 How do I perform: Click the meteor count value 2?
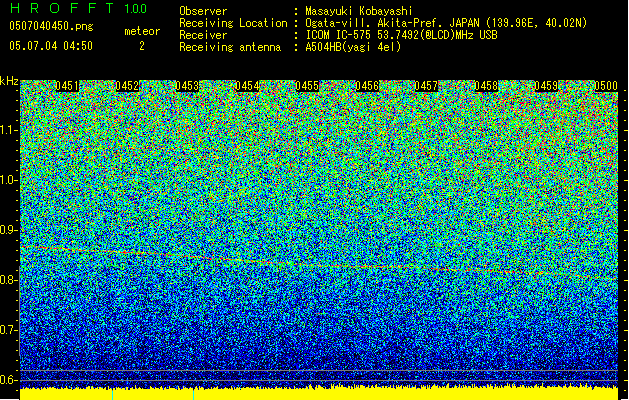pyautogui.click(x=142, y=46)
